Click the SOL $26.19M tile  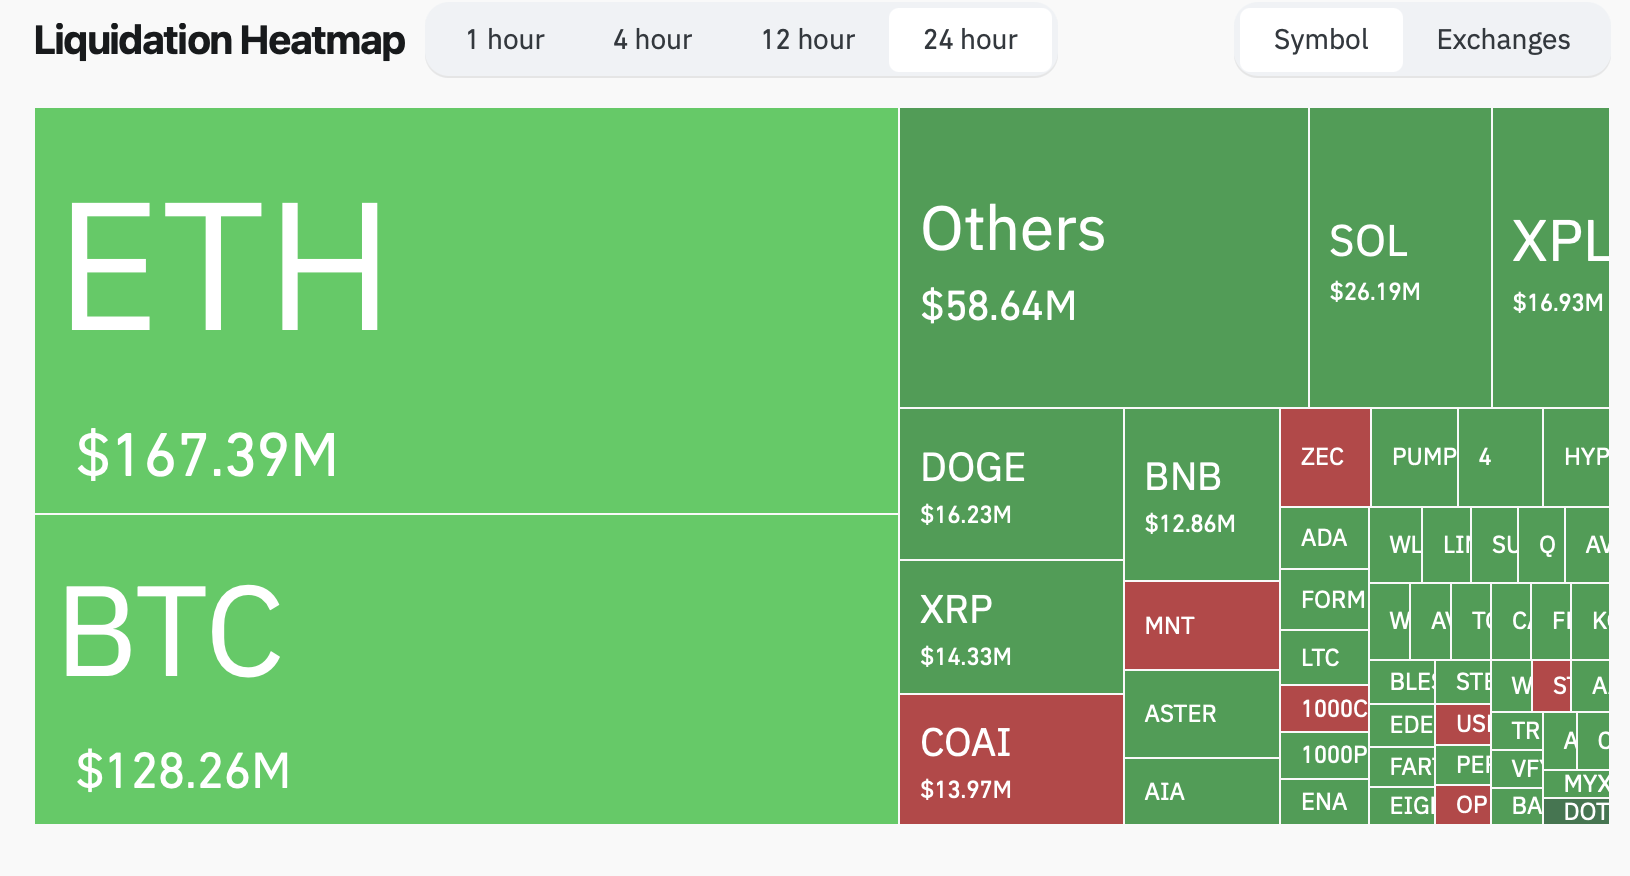pos(1400,258)
